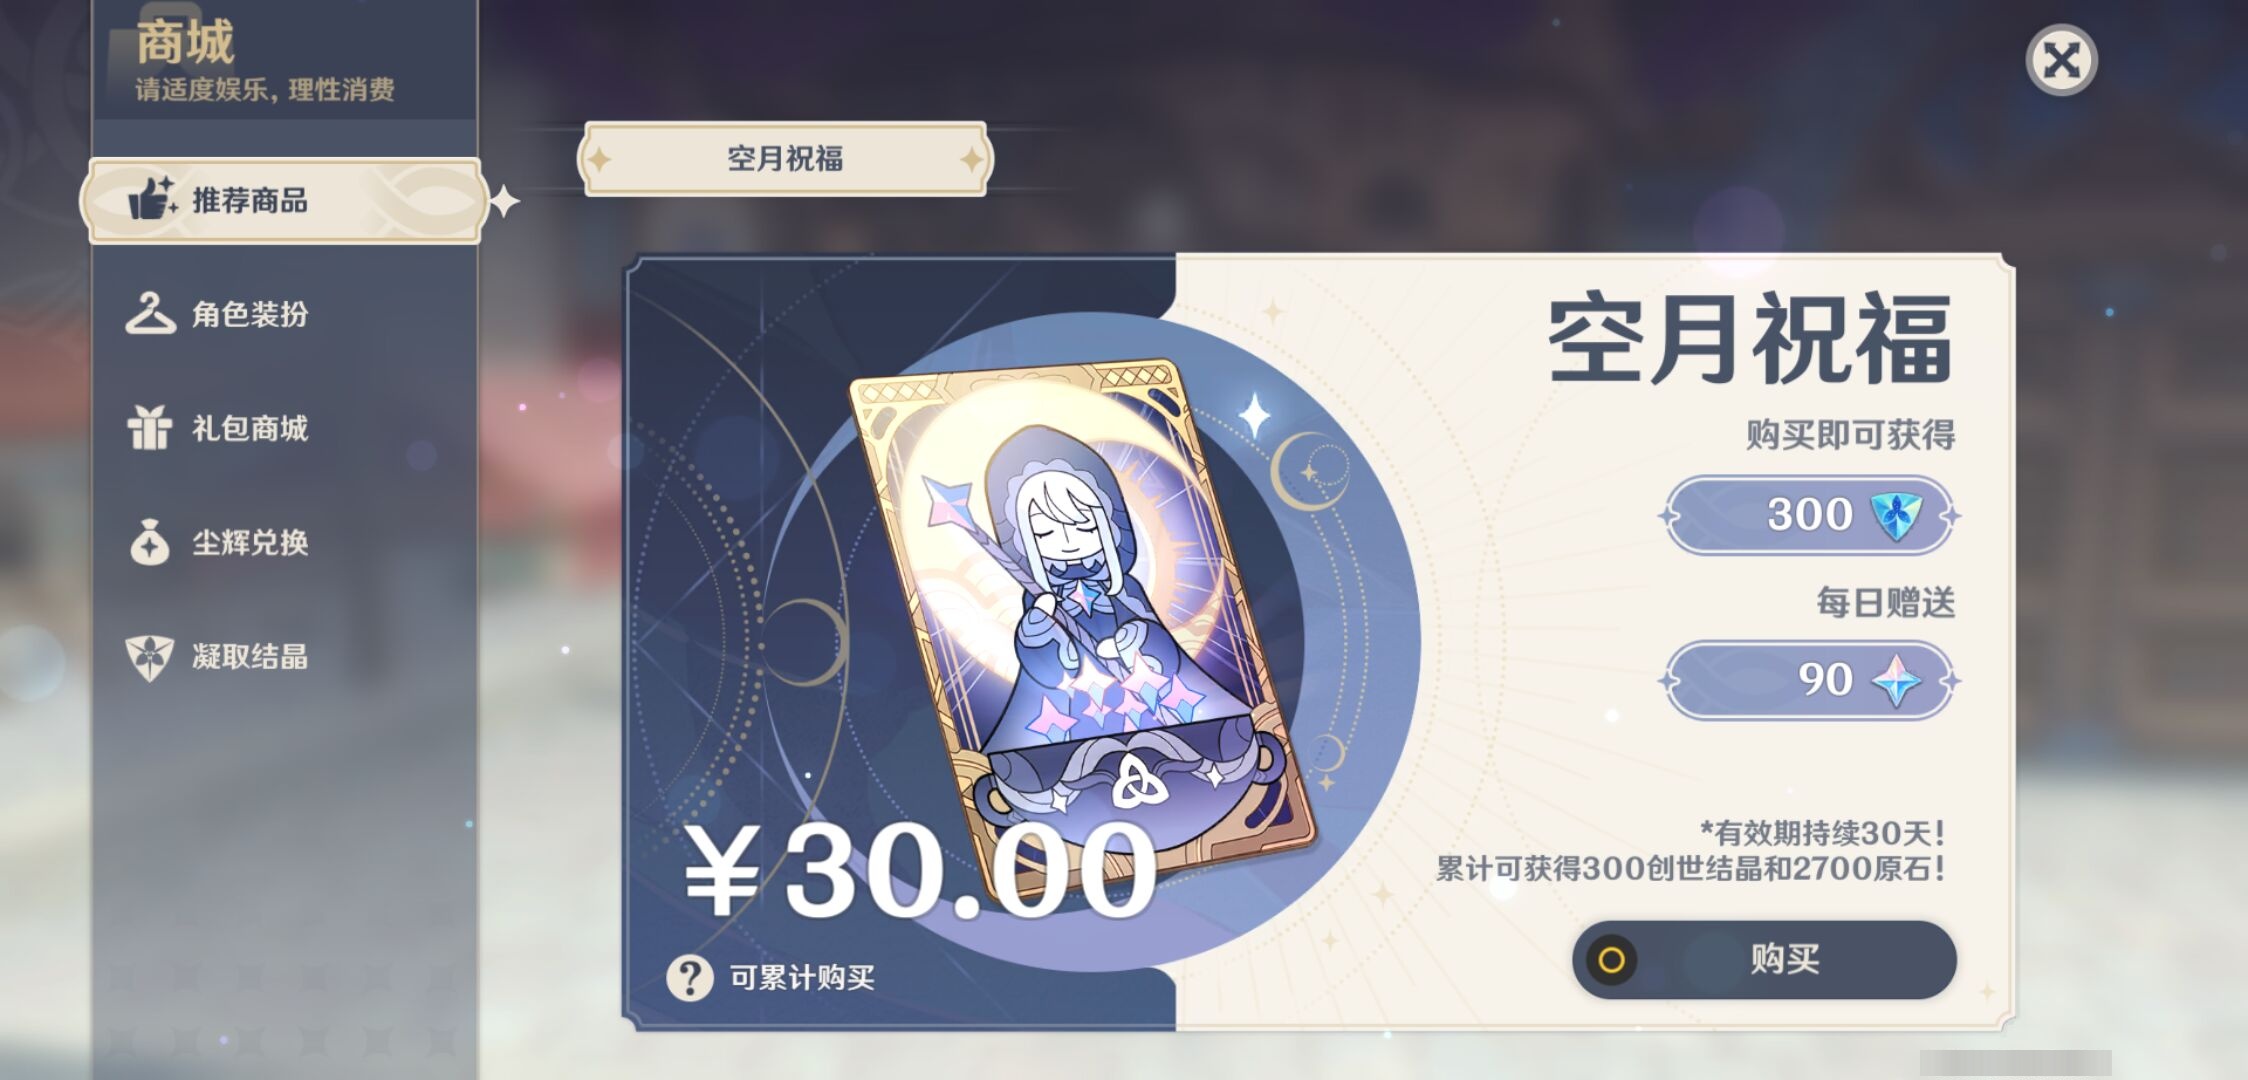Select the 空月祝福 tab at top
The width and height of the screenshot is (2248, 1080).
(x=785, y=158)
